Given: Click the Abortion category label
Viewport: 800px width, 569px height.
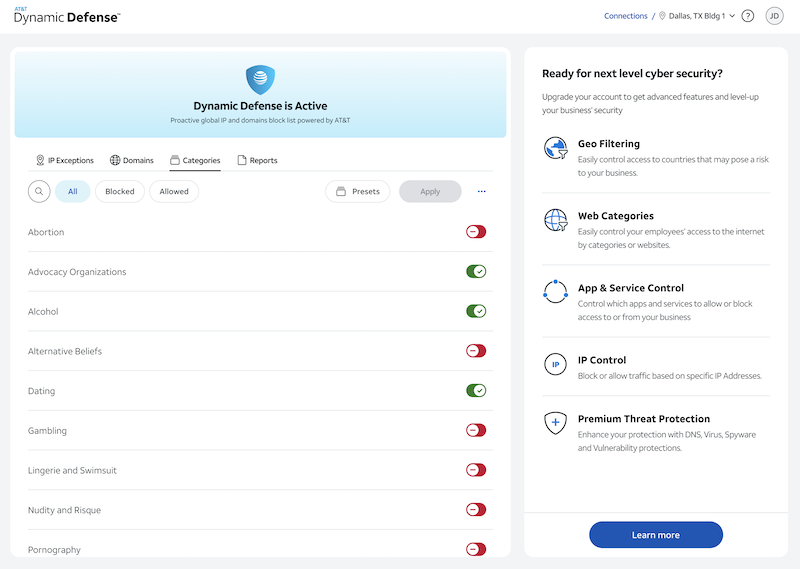Looking at the screenshot, I should (46, 232).
